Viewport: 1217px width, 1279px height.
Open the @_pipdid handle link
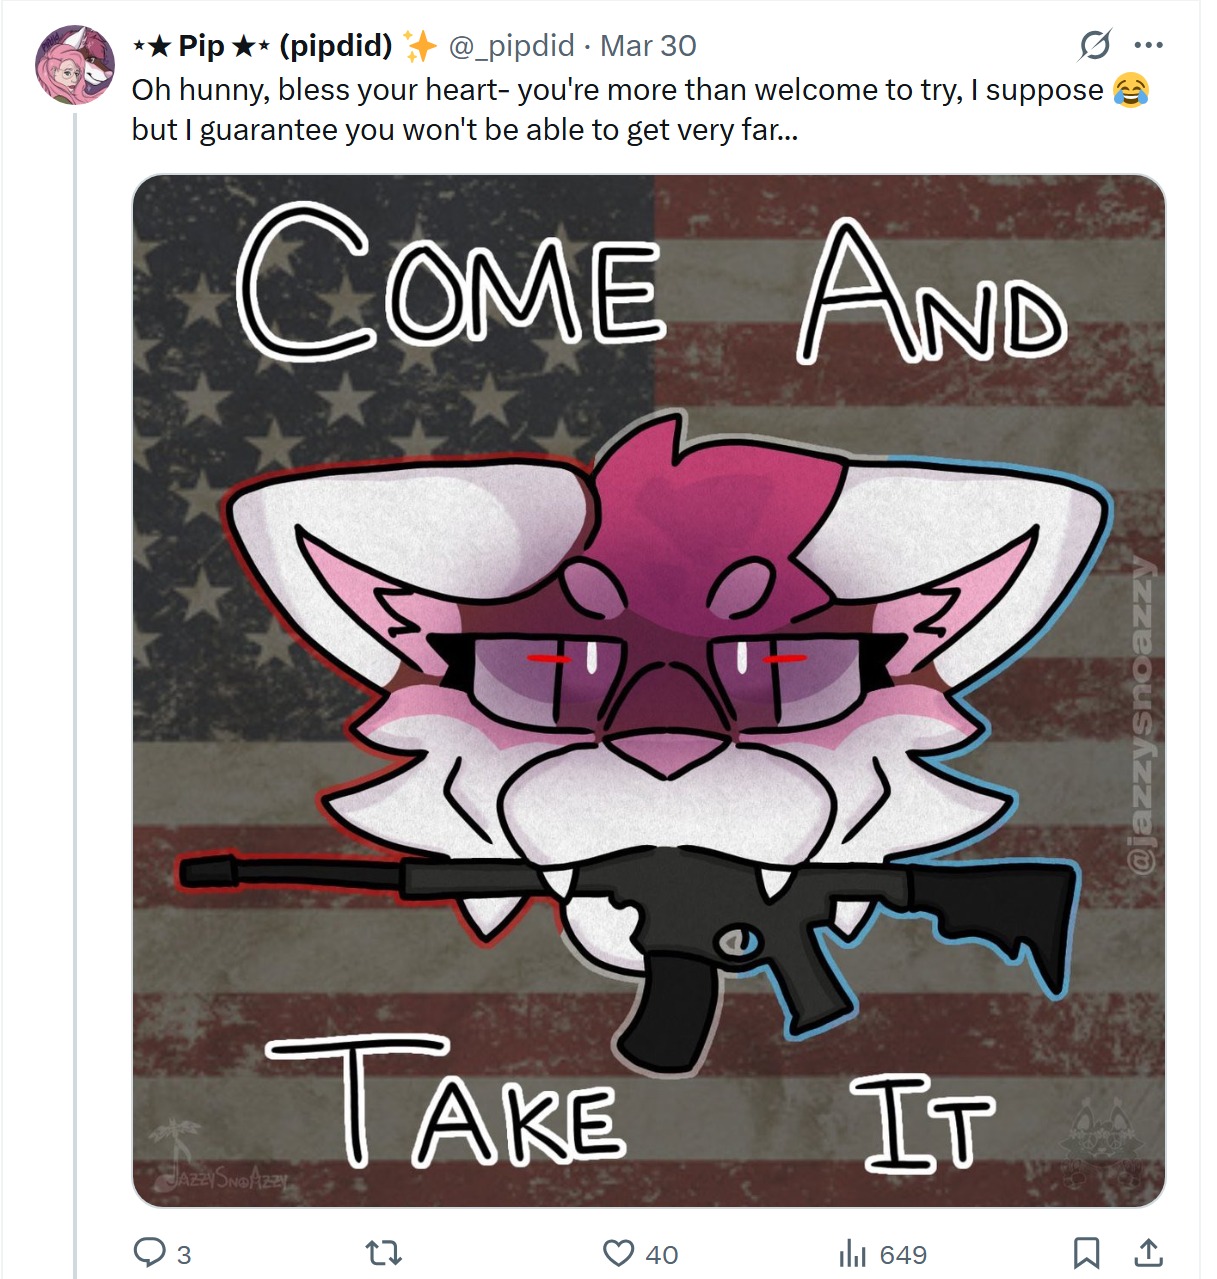512,46
